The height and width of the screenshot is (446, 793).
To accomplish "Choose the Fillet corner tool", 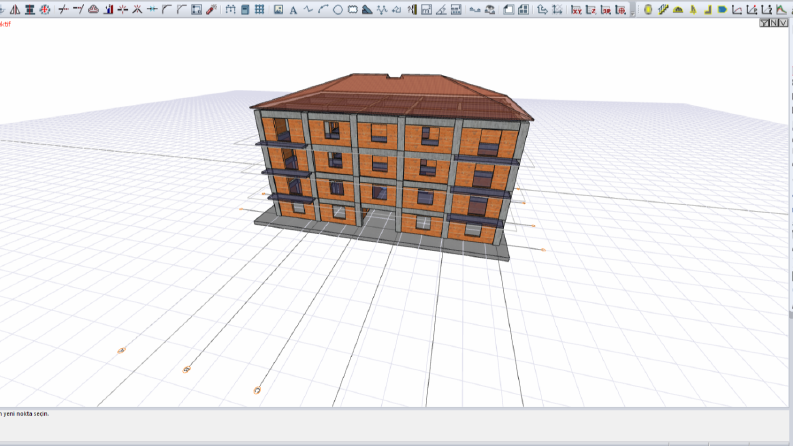I will 167,9.
